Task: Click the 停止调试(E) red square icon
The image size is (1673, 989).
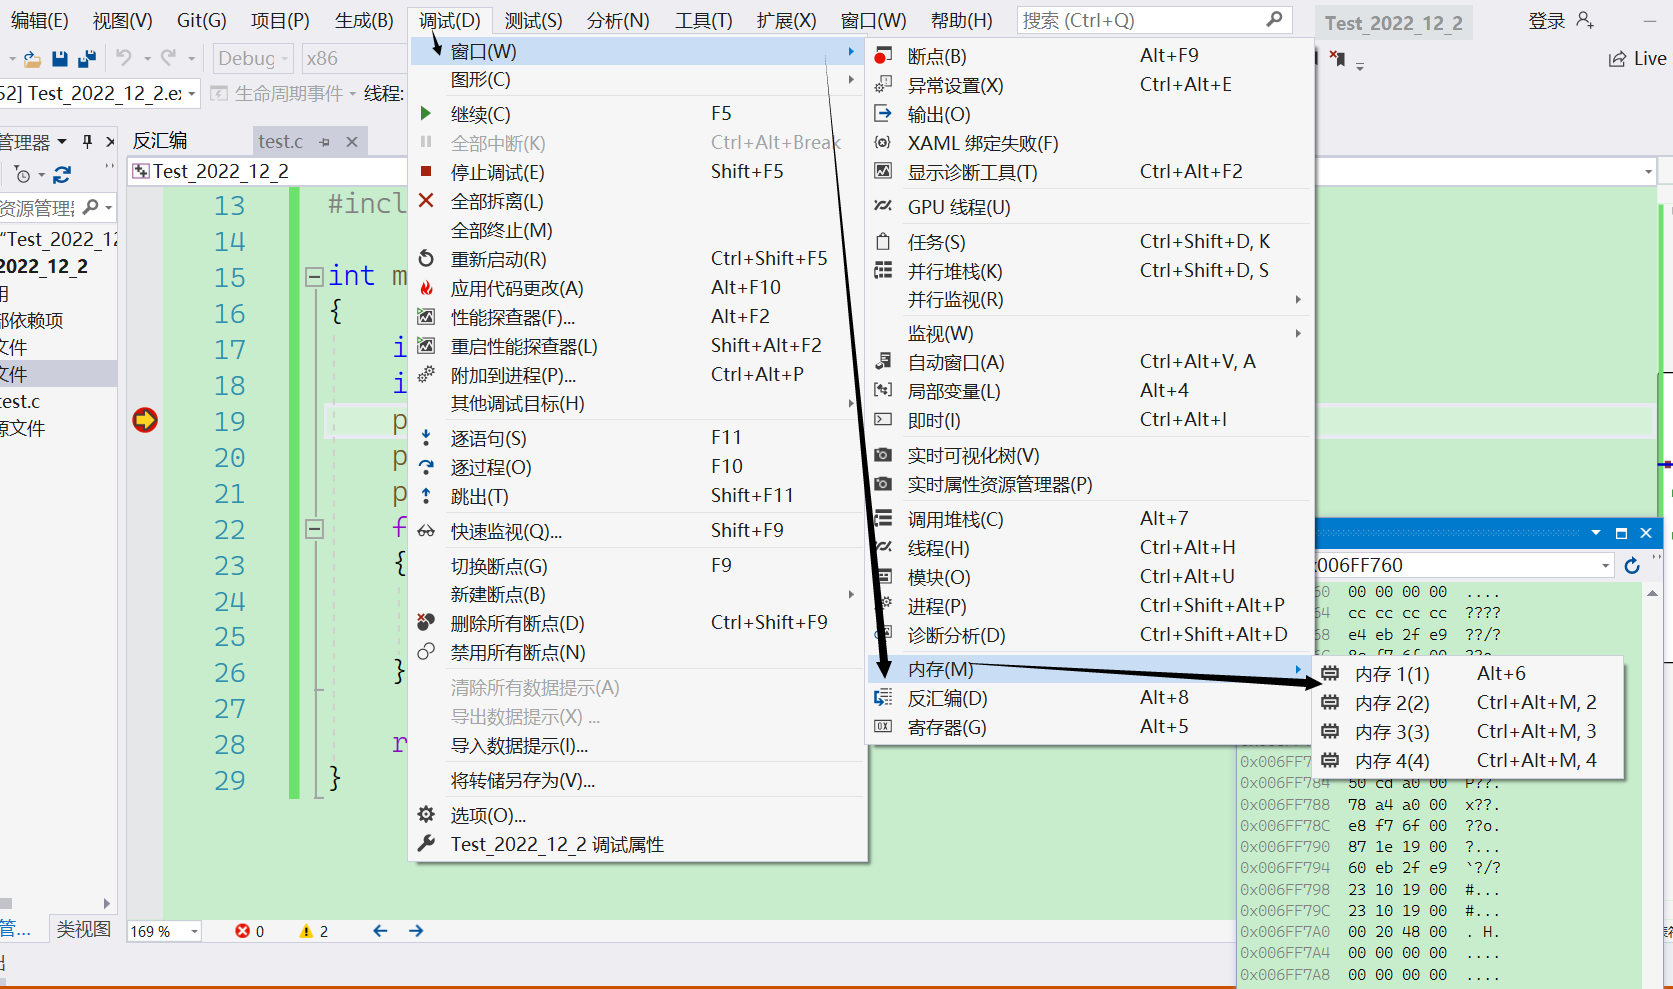Action: [426, 172]
